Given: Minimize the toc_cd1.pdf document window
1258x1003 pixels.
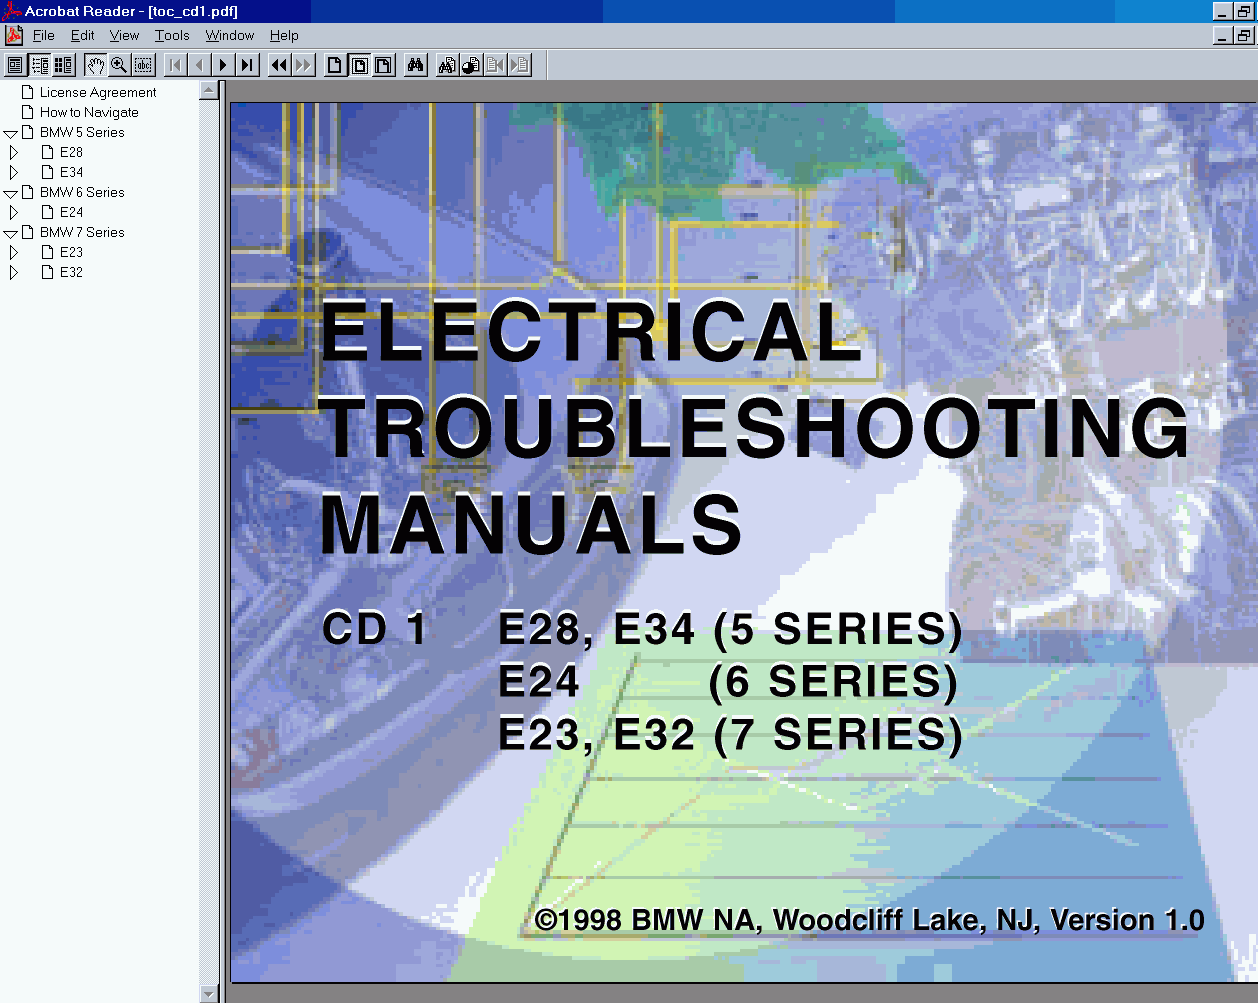Looking at the screenshot, I should click(1222, 35).
